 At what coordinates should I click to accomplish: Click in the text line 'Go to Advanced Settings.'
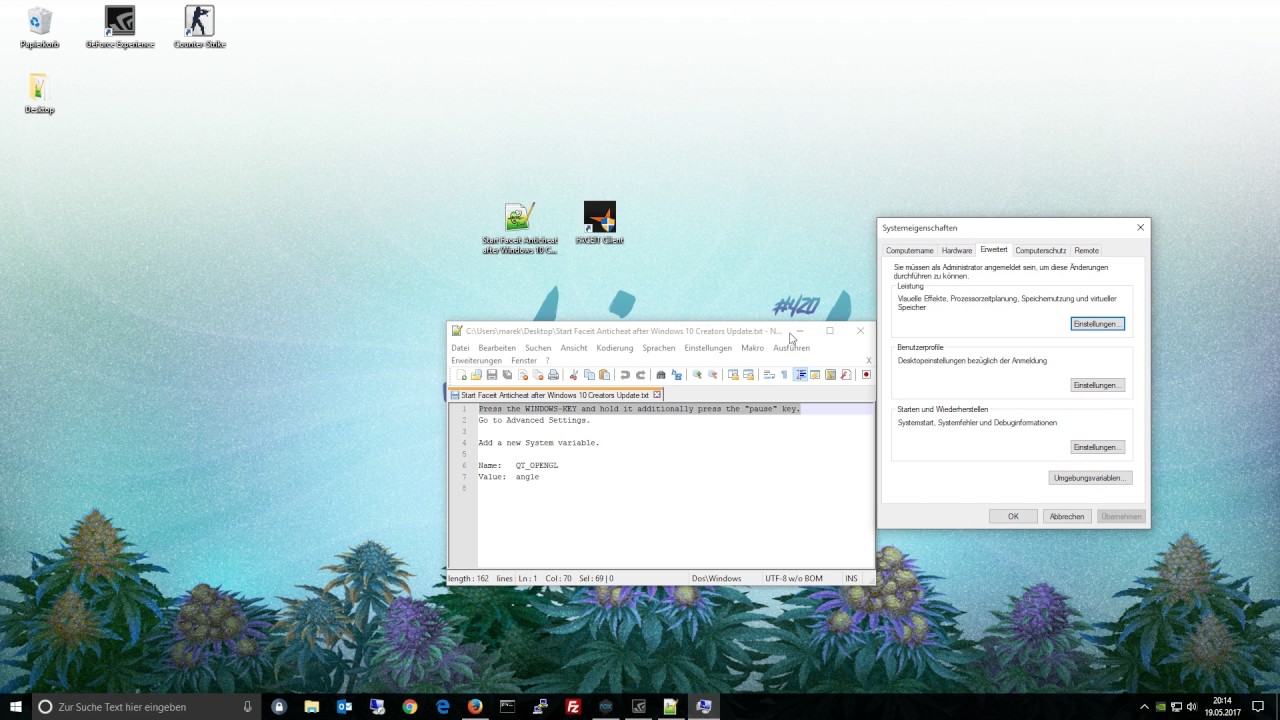pos(534,420)
